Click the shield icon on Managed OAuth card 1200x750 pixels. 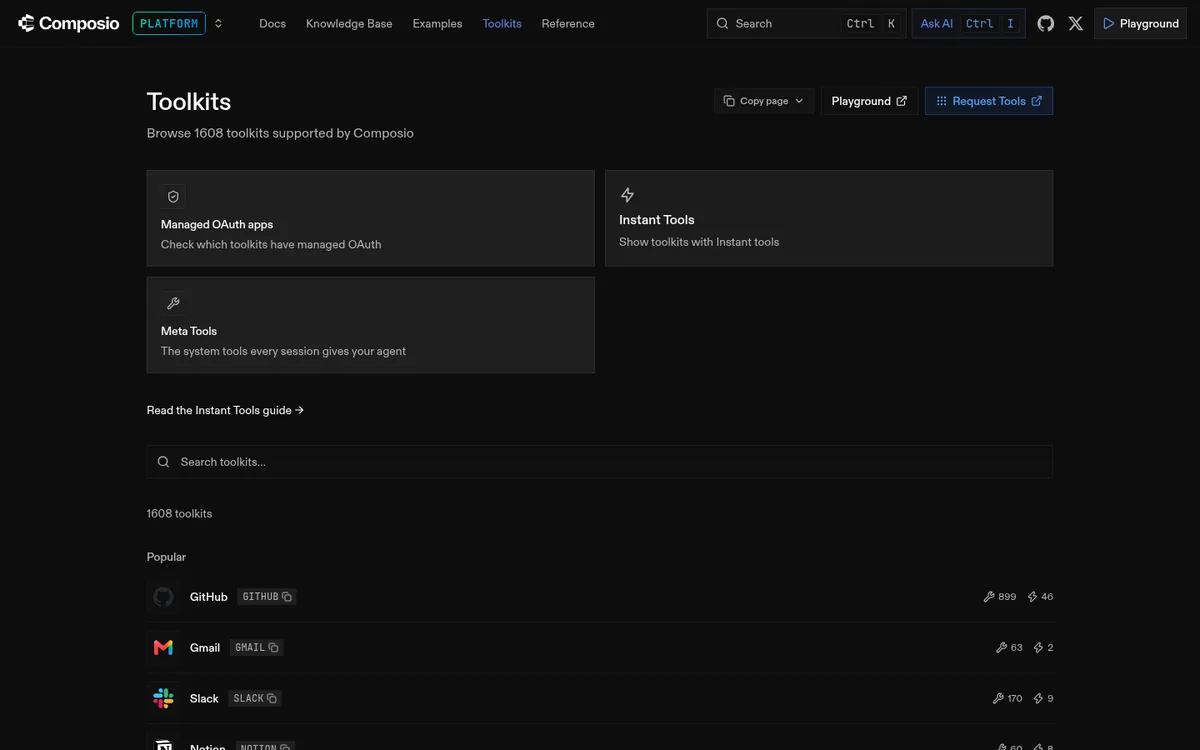pyautogui.click(x=173, y=197)
